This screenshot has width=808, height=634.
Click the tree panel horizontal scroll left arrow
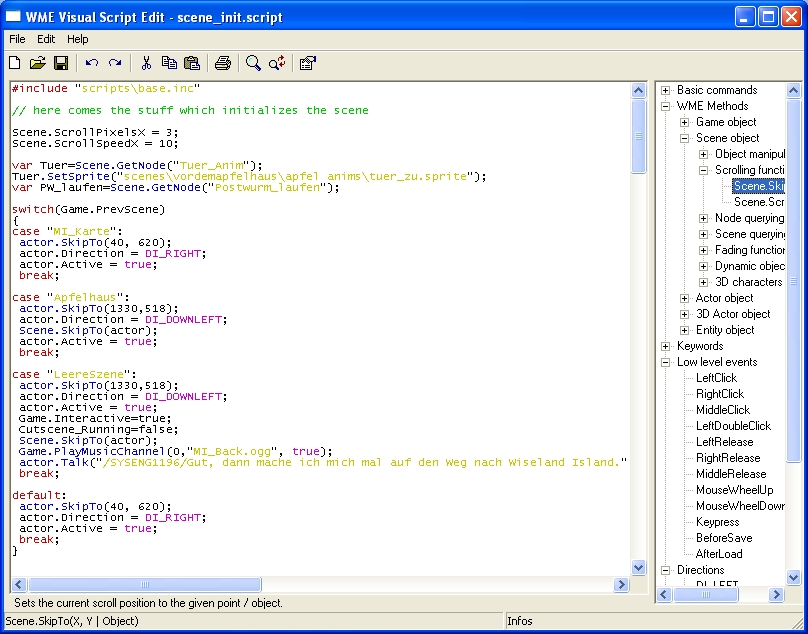tap(664, 595)
